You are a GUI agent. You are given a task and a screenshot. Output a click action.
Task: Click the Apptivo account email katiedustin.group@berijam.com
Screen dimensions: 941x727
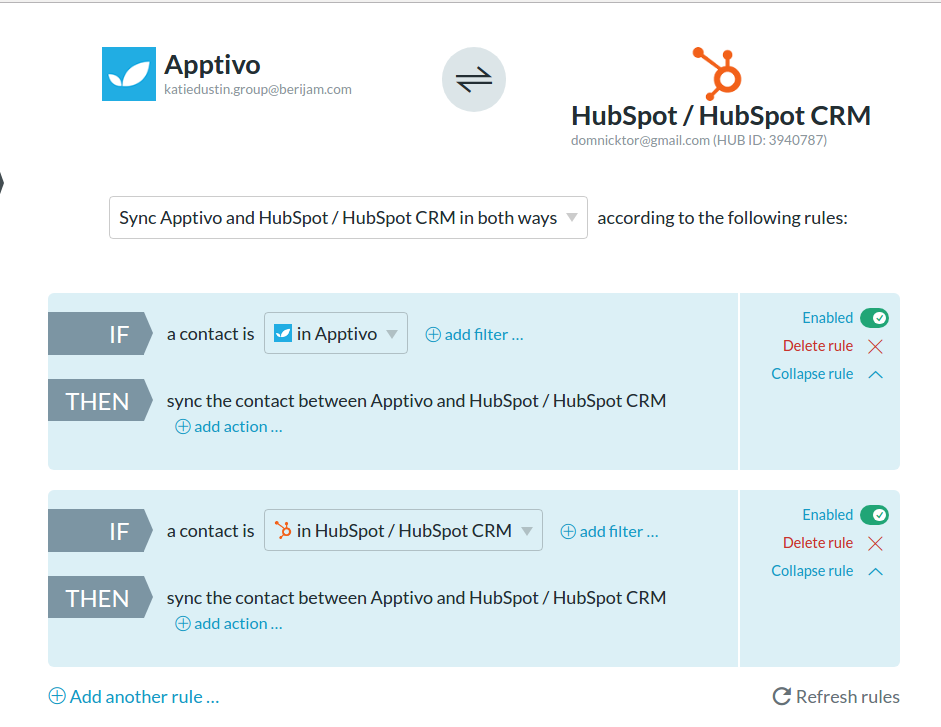pyautogui.click(x=258, y=89)
